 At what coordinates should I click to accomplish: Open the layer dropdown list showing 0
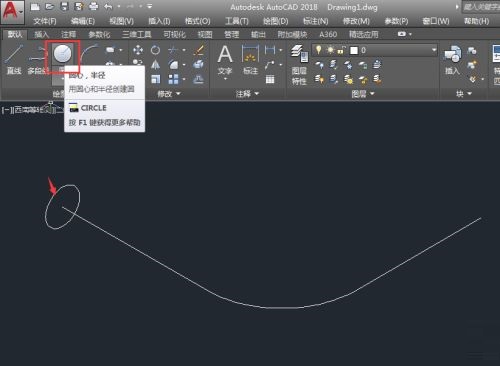coord(434,50)
